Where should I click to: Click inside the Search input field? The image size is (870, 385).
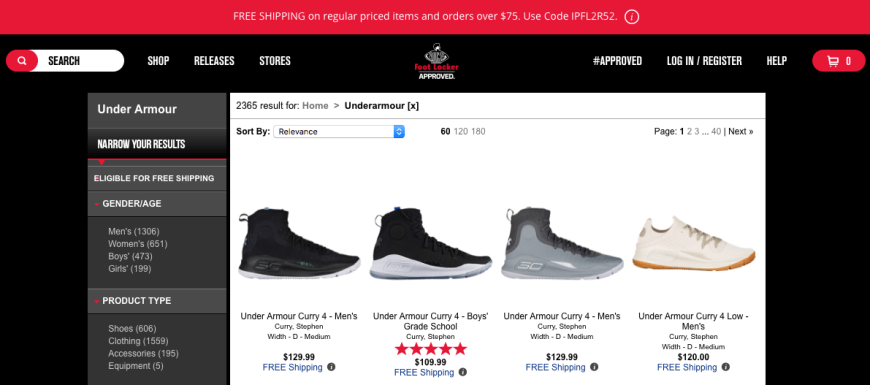tap(80, 61)
